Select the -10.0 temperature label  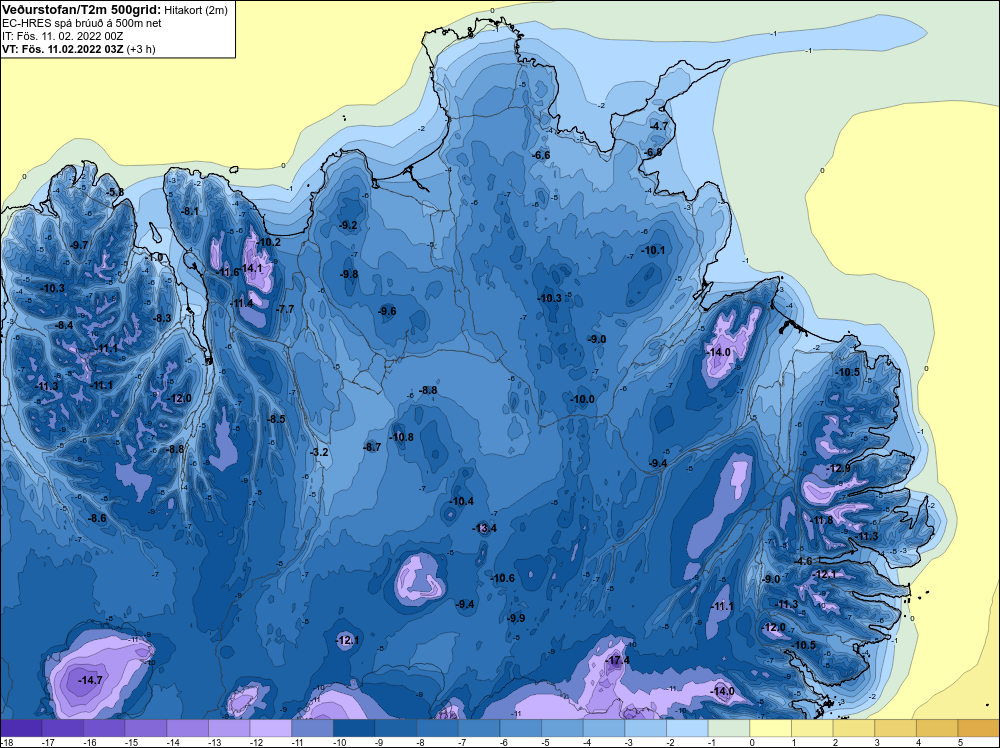coord(582,399)
